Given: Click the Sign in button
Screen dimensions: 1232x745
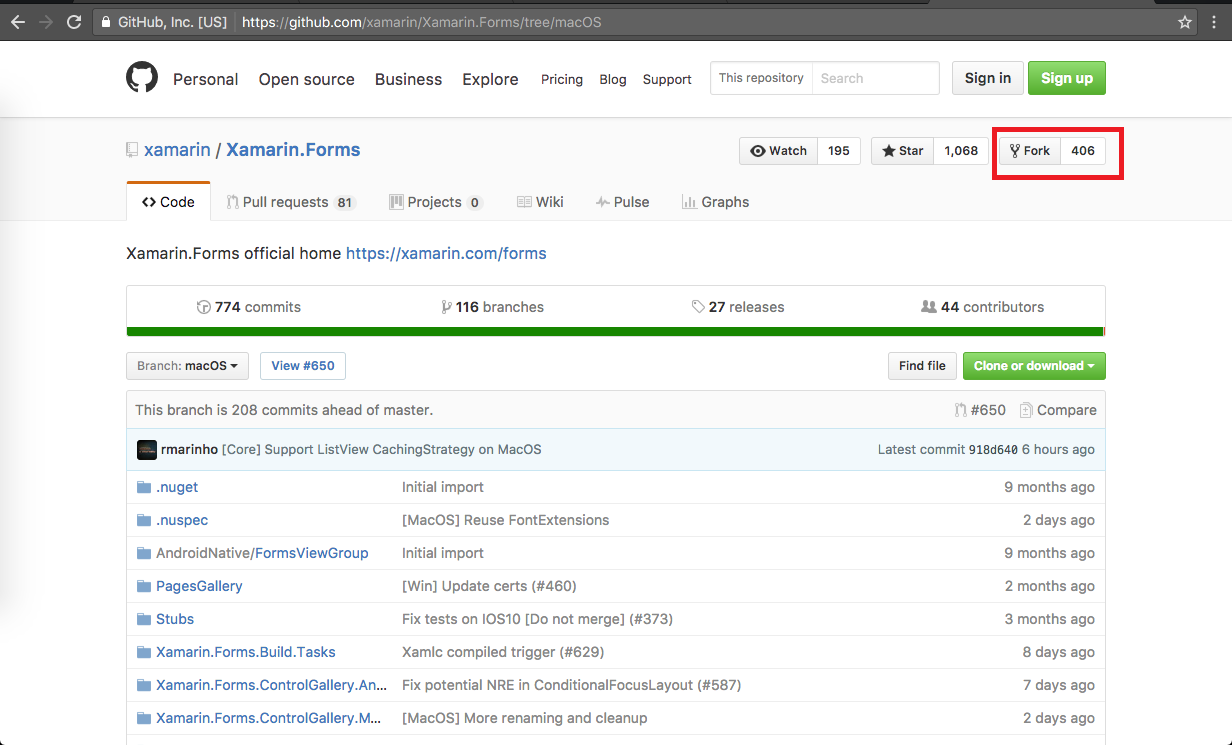Looking at the screenshot, I should click(988, 78).
